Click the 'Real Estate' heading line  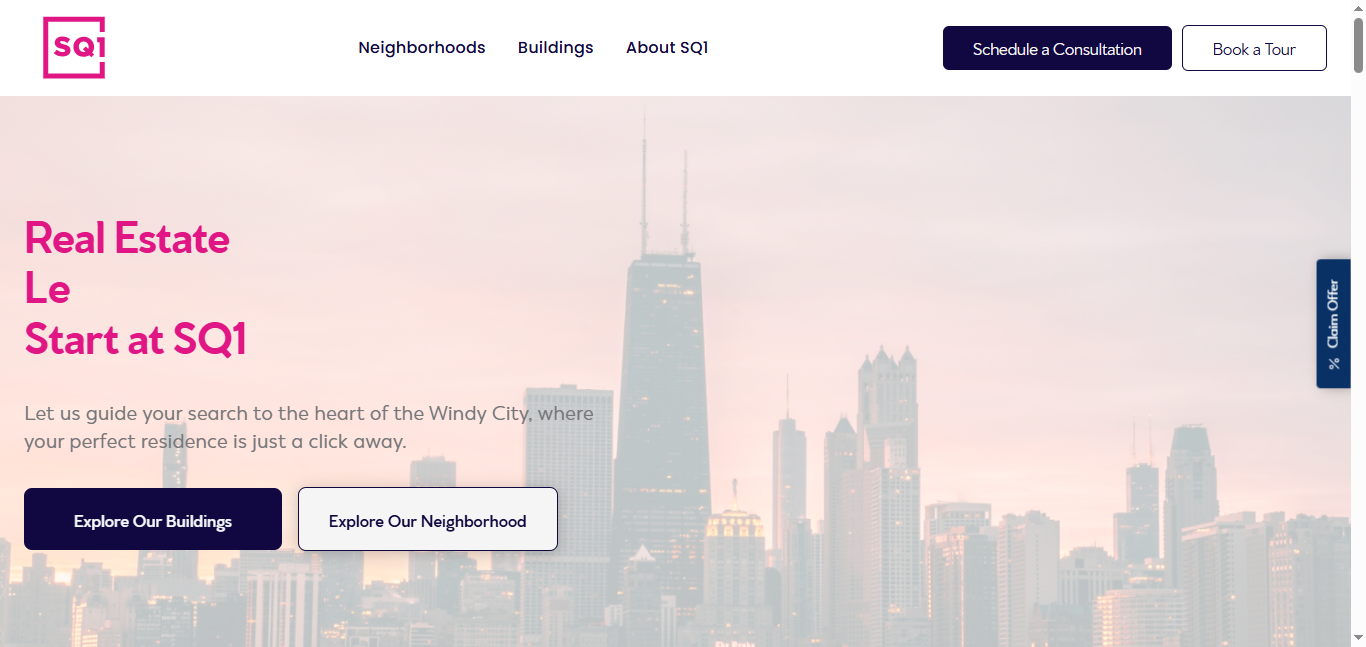pyautogui.click(x=127, y=238)
